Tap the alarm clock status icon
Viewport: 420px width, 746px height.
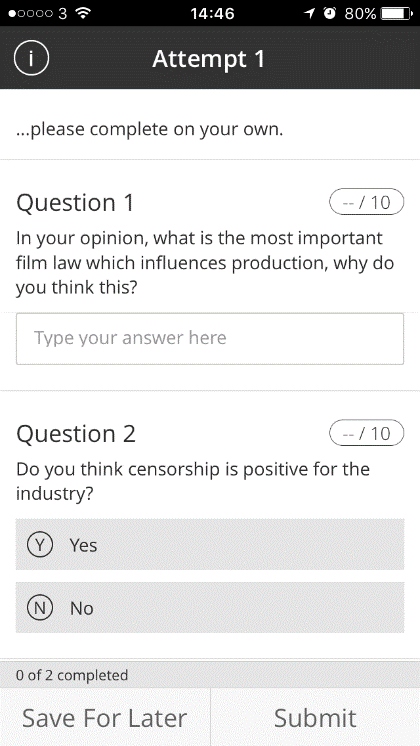[330, 13]
